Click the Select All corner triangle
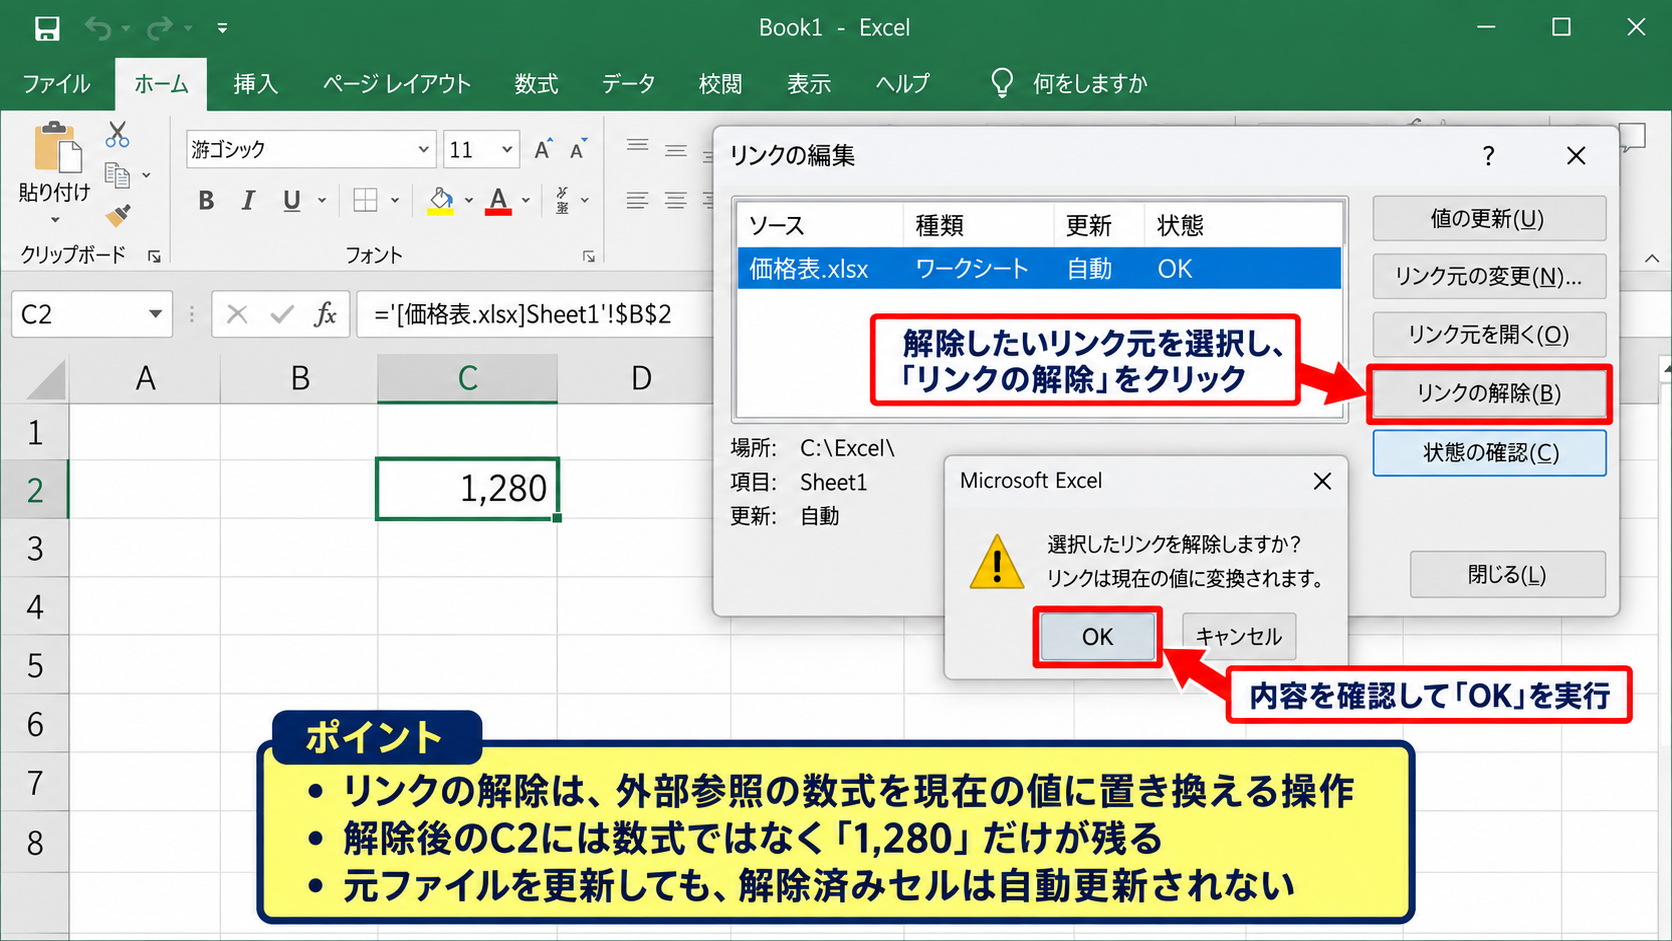Screen dimensions: 1672x941 point(46,379)
